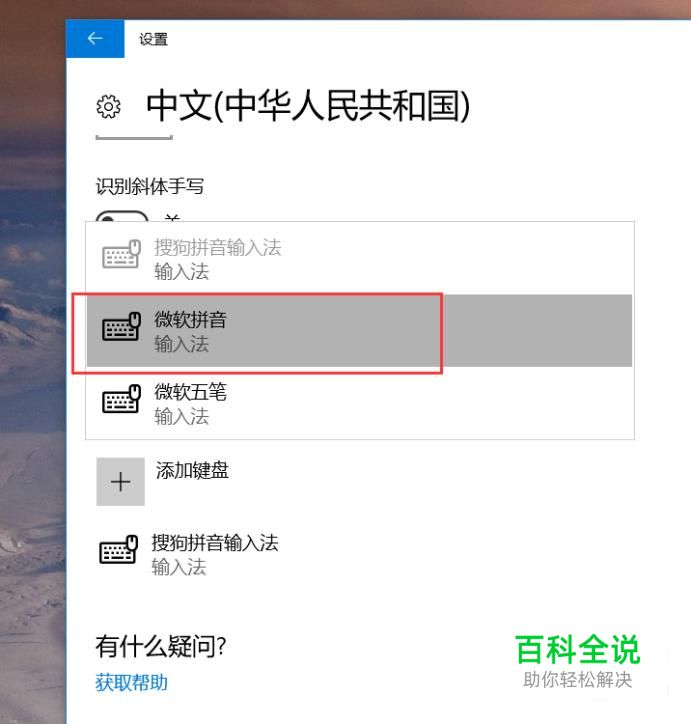Click the plus icon for 添加键盘

click(x=120, y=482)
